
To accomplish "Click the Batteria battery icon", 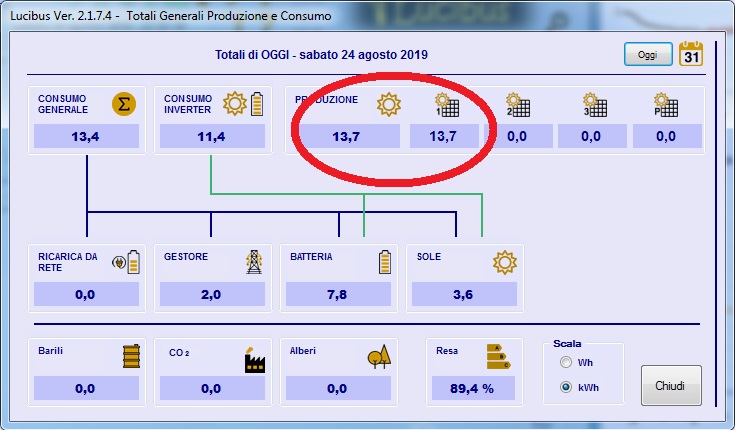I will coord(385,262).
